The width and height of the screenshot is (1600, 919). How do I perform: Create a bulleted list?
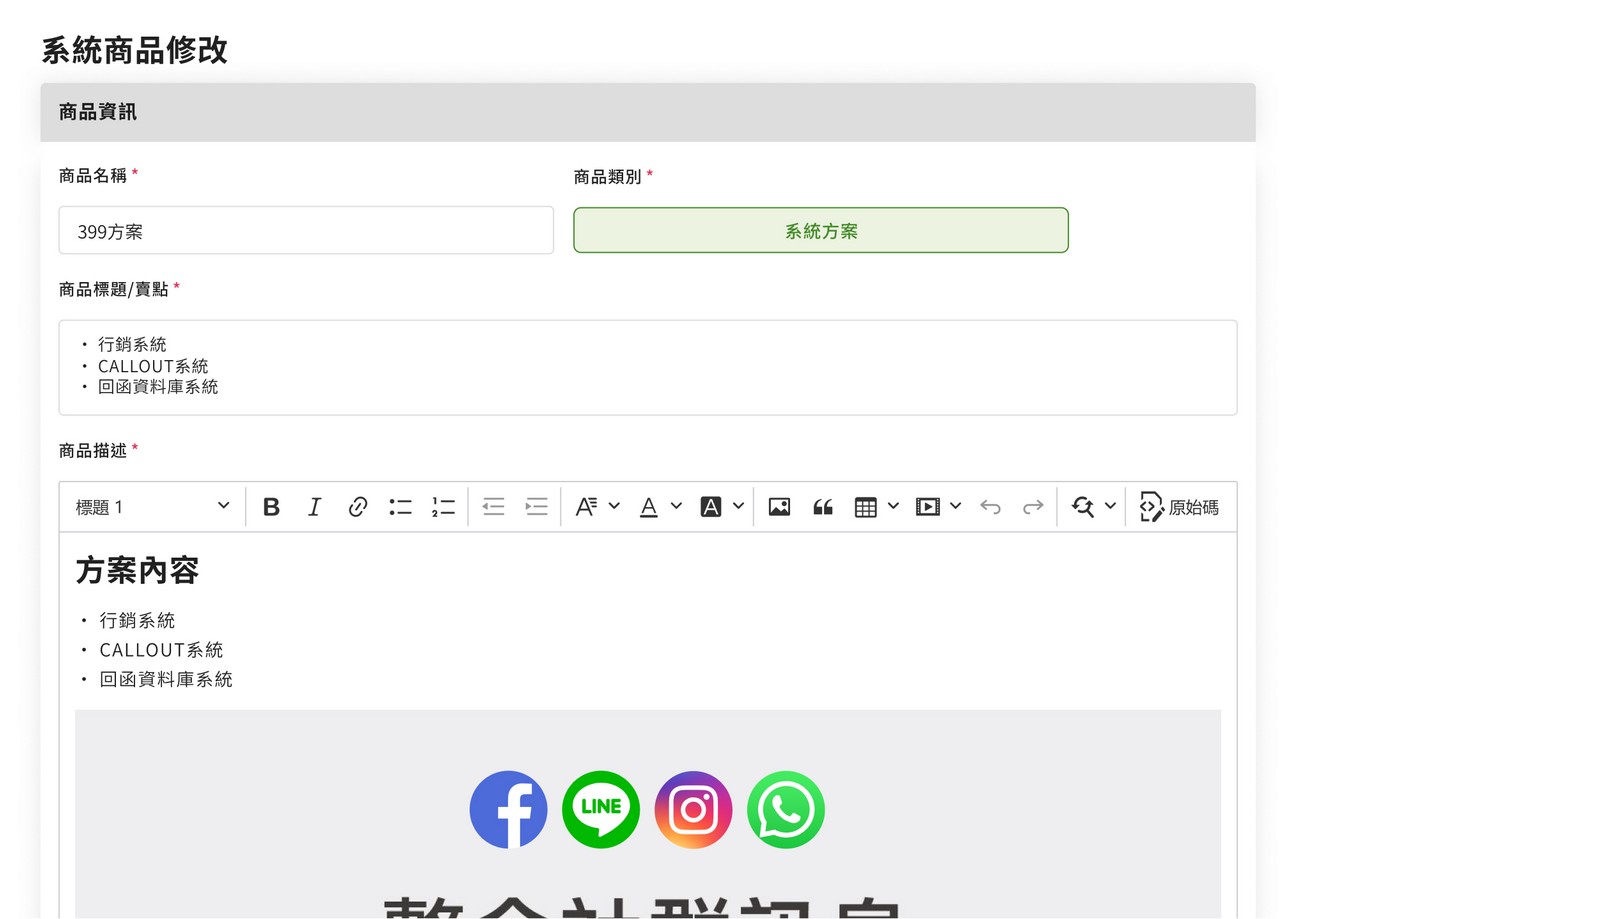click(400, 507)
